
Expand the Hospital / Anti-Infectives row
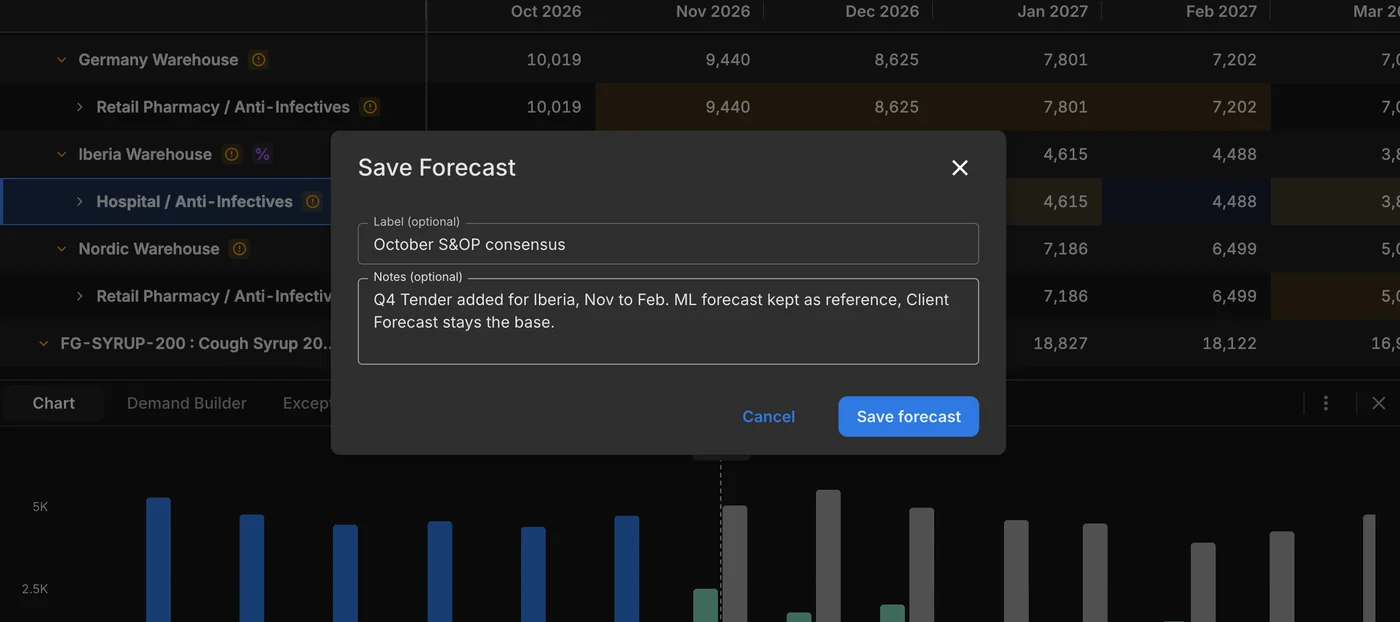80,202
